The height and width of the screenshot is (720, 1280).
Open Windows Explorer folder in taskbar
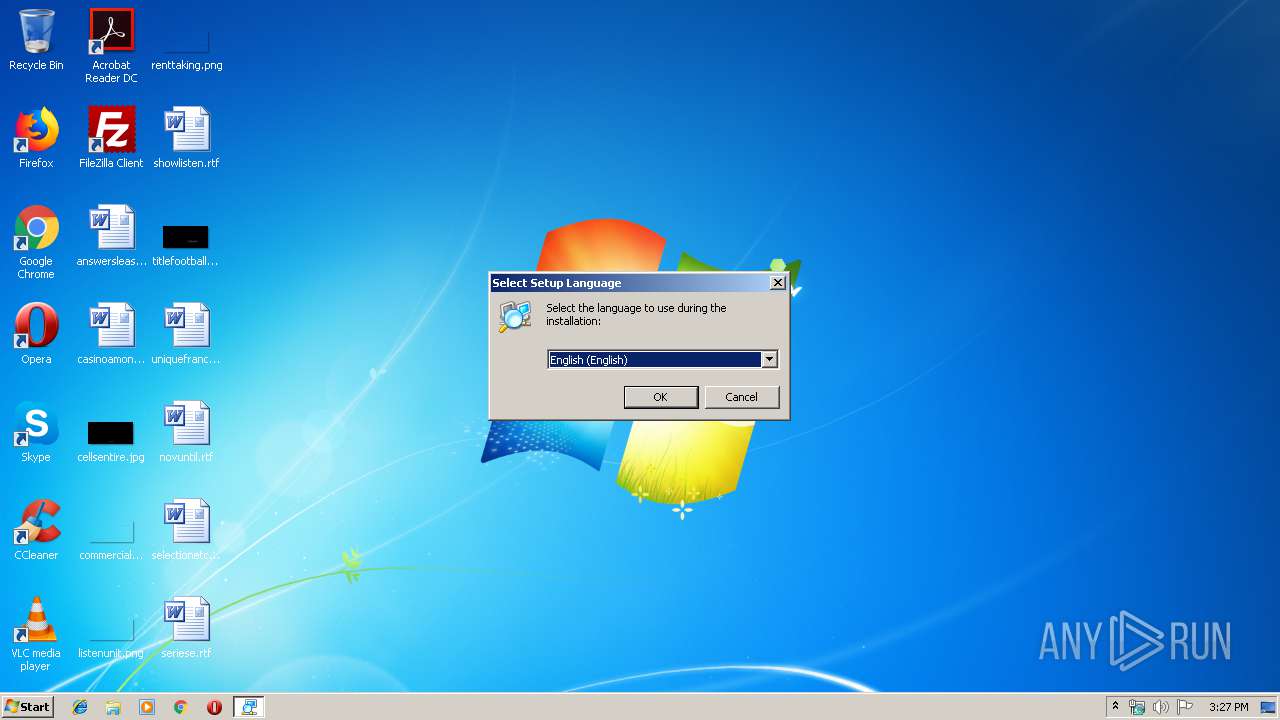[113, 707]
